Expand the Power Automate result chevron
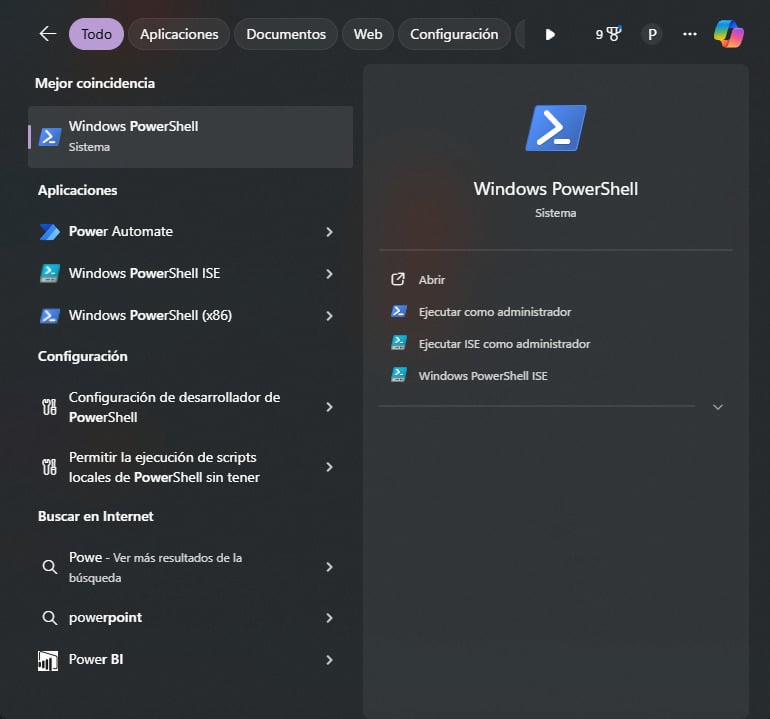770x719 pixels. [x=329, y=232]
